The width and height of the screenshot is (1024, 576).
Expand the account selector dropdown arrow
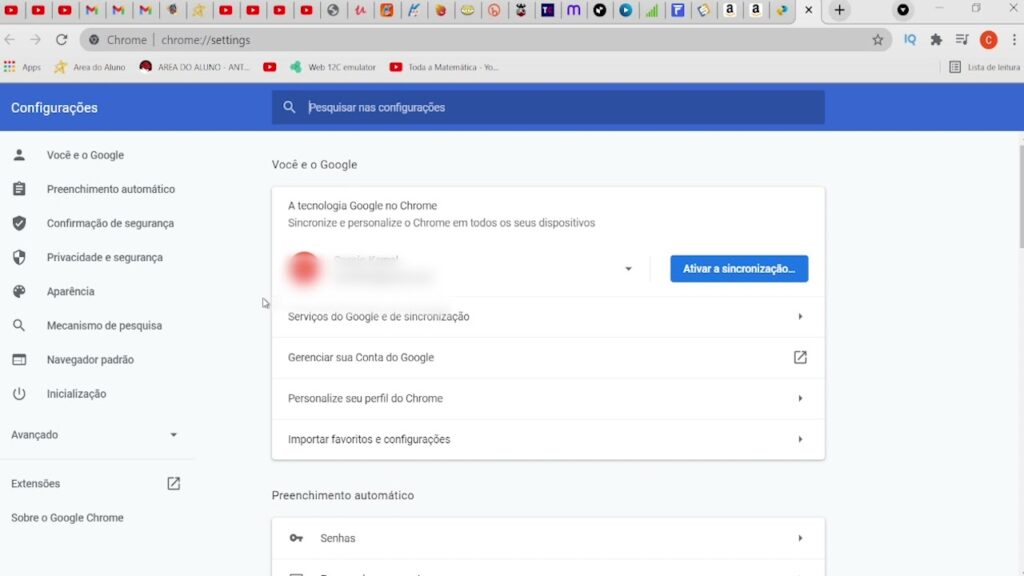pos(628,268)
